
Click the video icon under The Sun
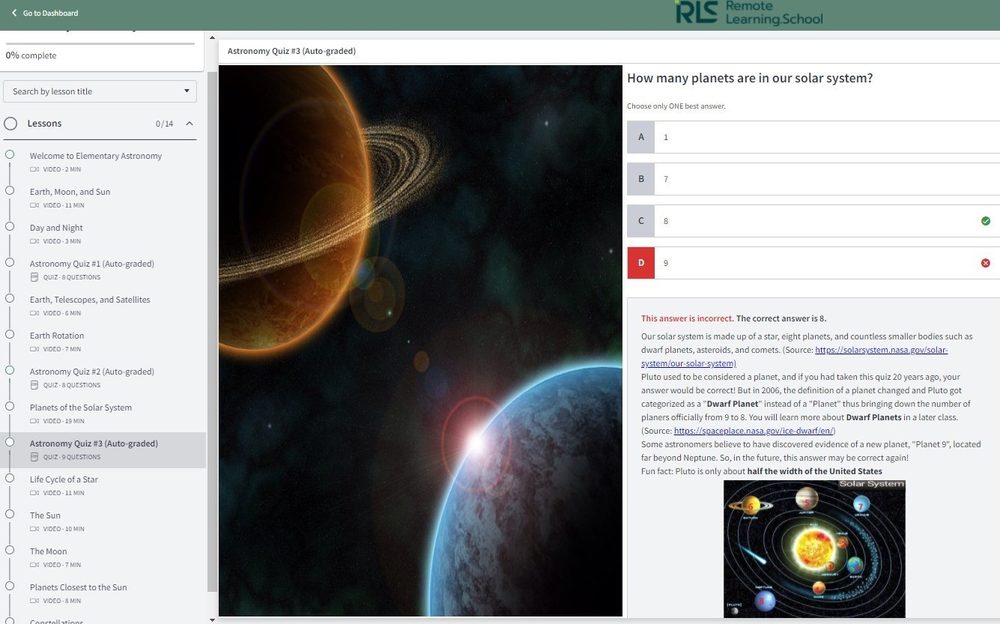pos(34,529)
